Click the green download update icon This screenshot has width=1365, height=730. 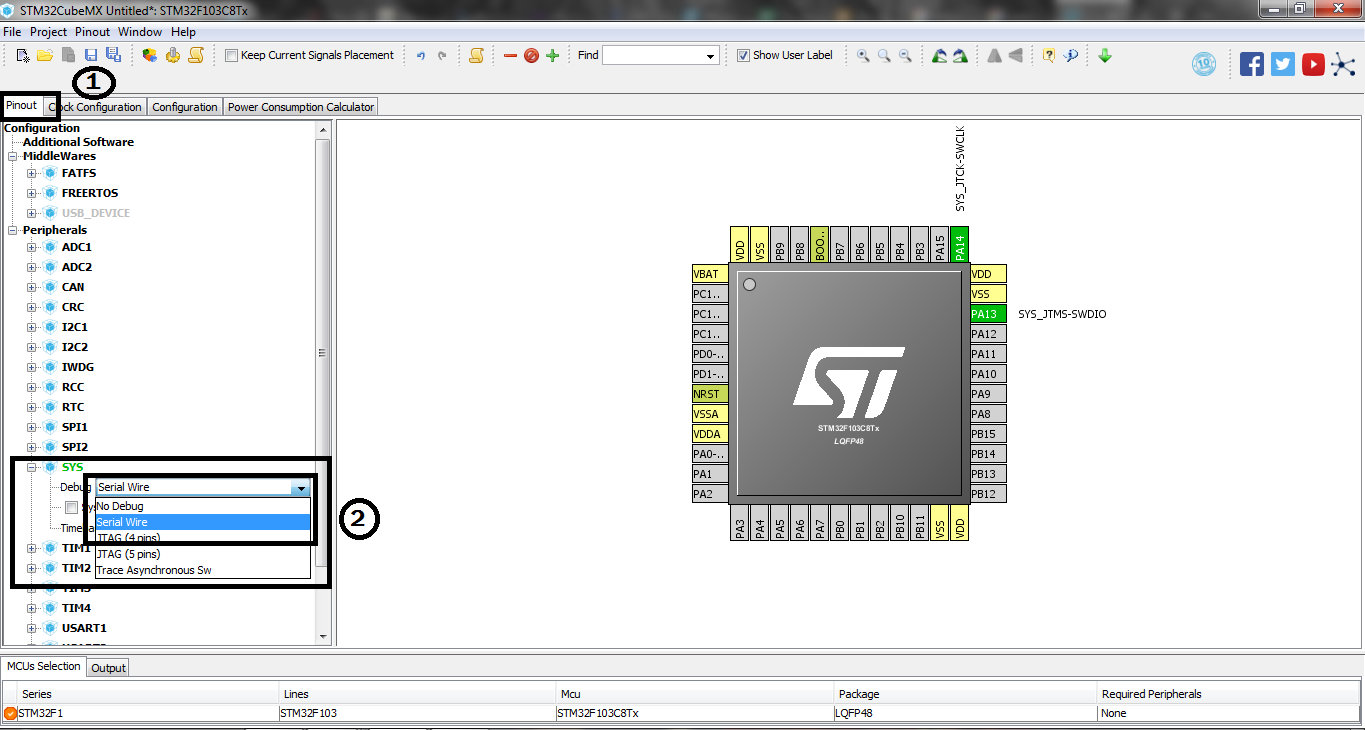(1104, 55)
